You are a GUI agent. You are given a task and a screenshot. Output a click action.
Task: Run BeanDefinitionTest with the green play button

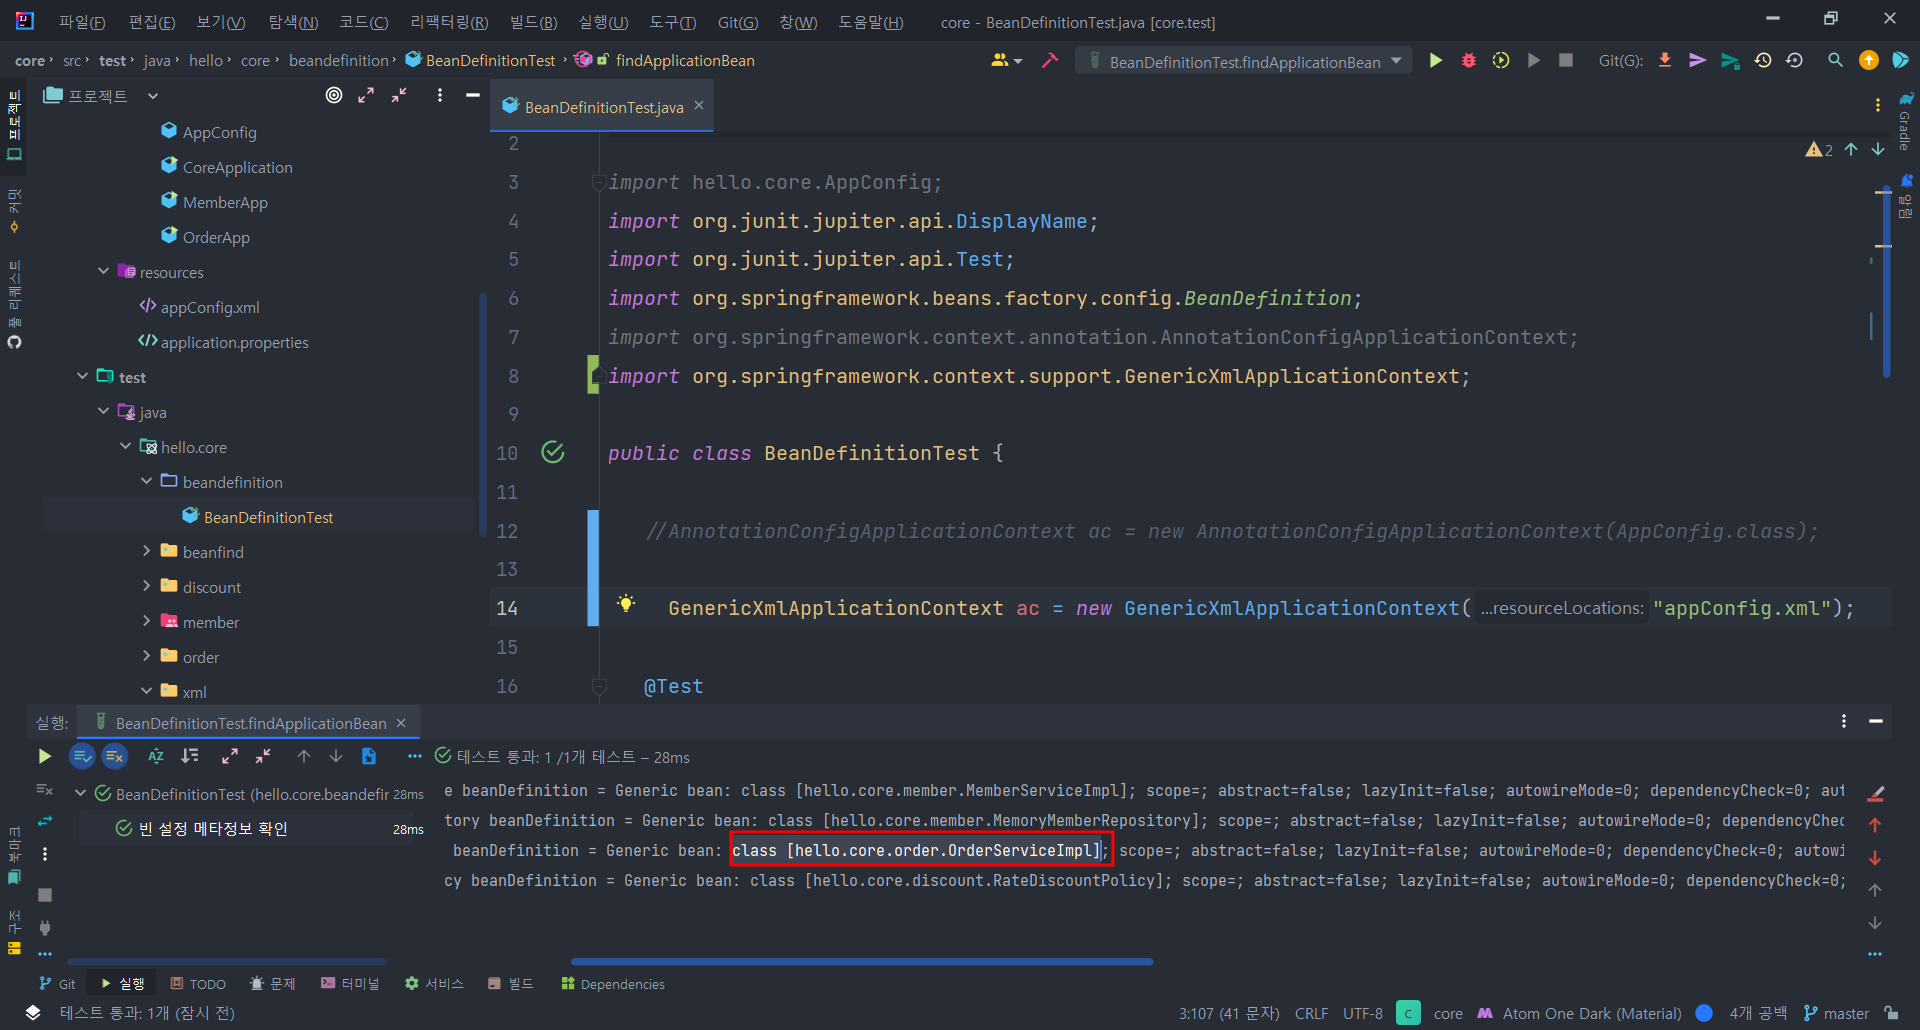(1435, 61)
